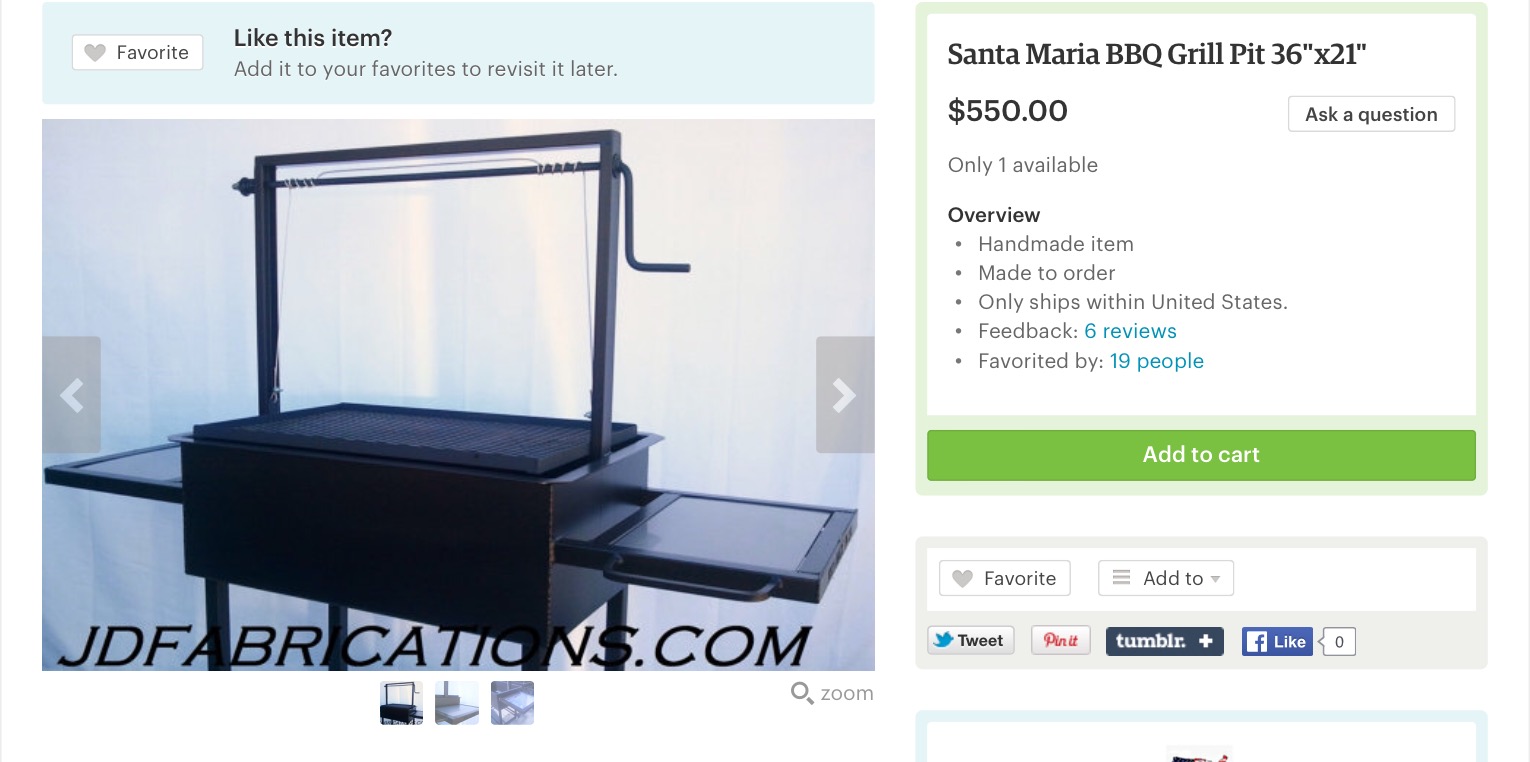Image resolution: width=1530 pixels, height=762 pixels.
Task: Post the item using the tumblr button
Action: (1164, 641)
